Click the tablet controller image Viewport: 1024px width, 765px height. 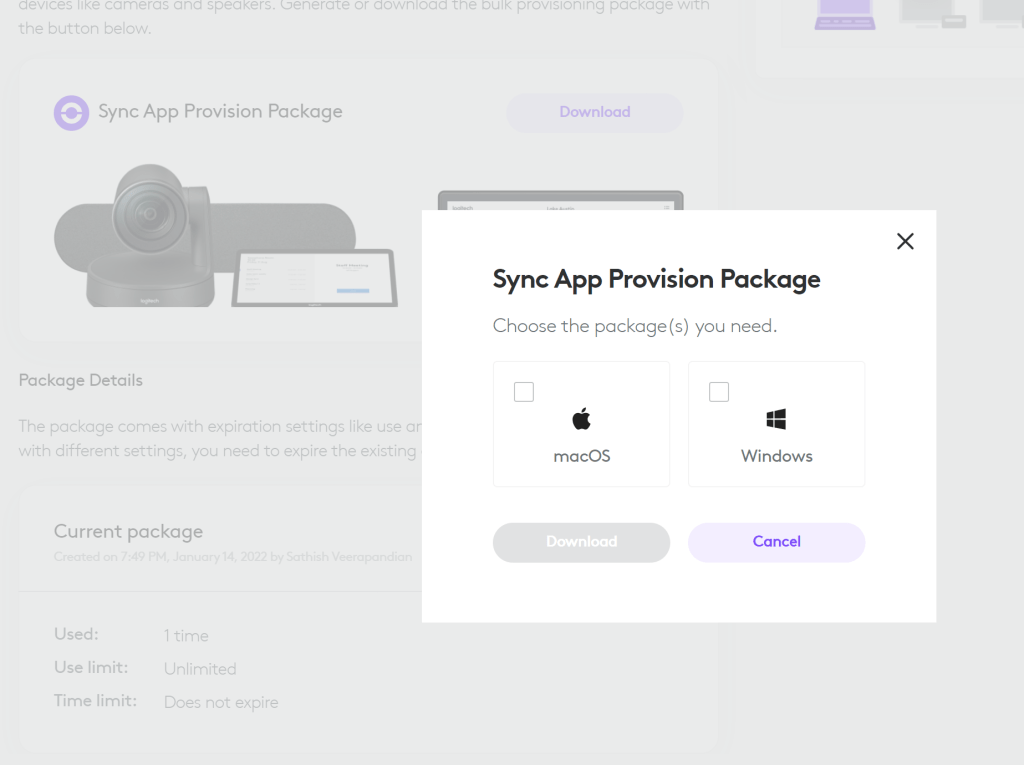[x=314, y=277]
